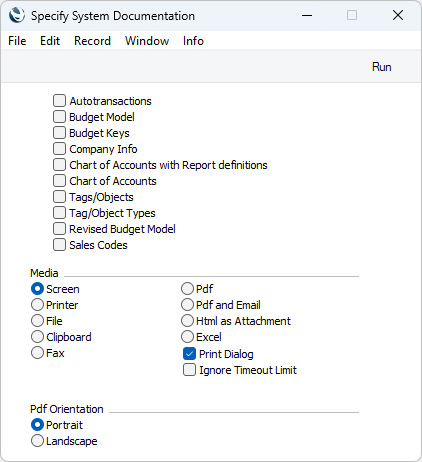Check the Sales Codes checkbox
Viewport: 422px width, 462px height.
pos(59,244)
